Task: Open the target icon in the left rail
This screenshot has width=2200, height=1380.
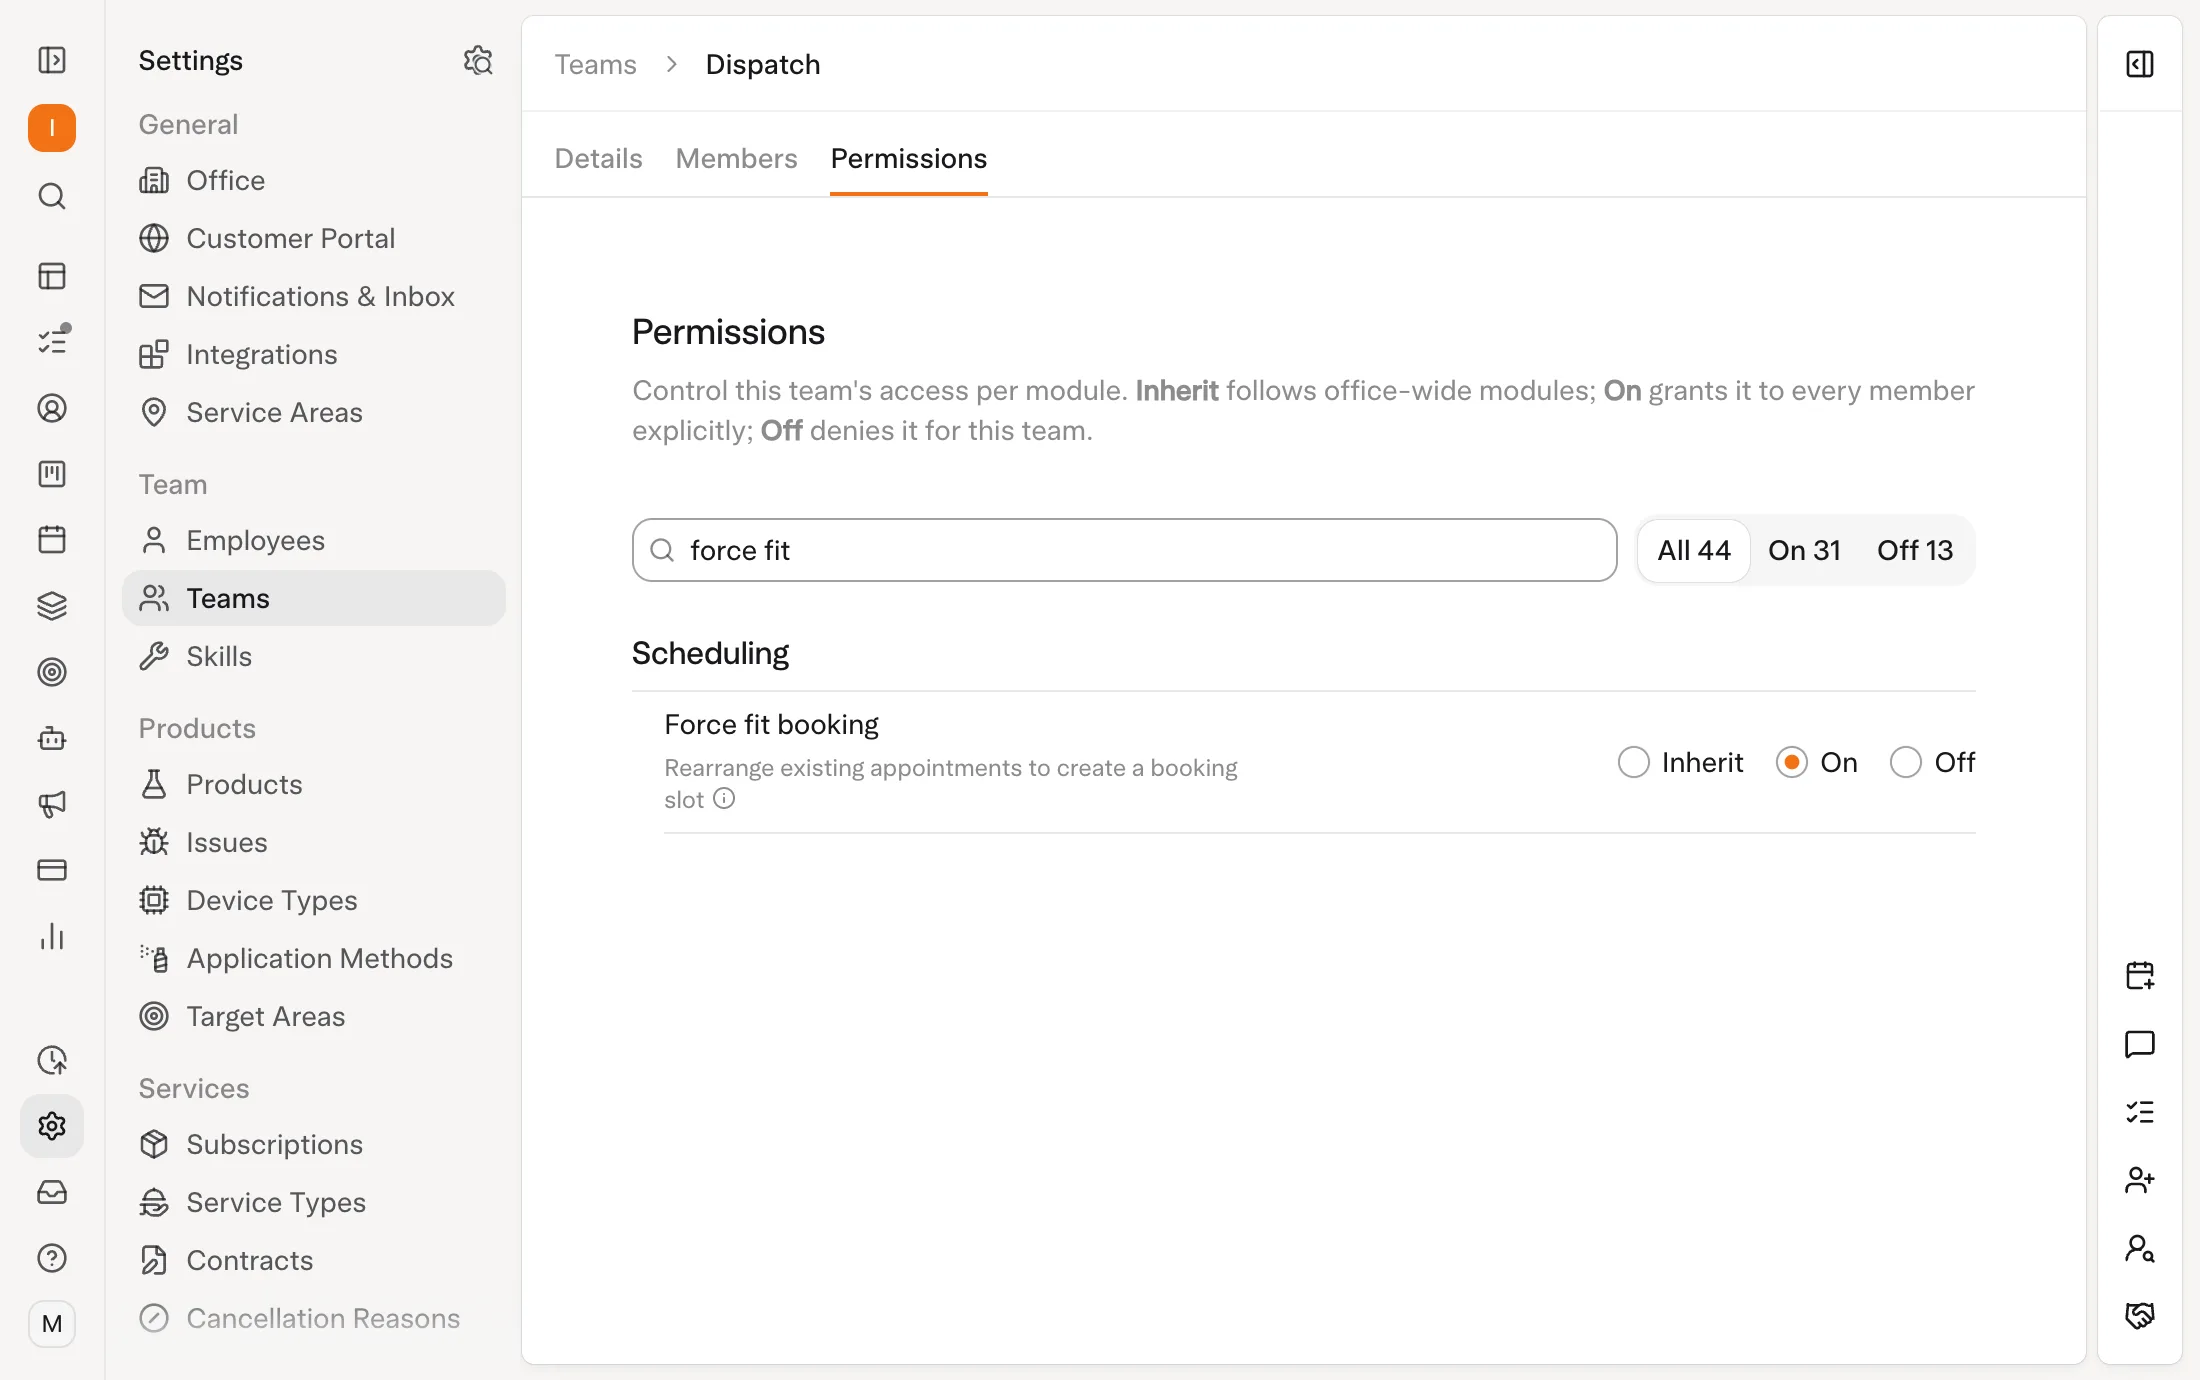Action: pyautogui.click(x=52, y=672)
